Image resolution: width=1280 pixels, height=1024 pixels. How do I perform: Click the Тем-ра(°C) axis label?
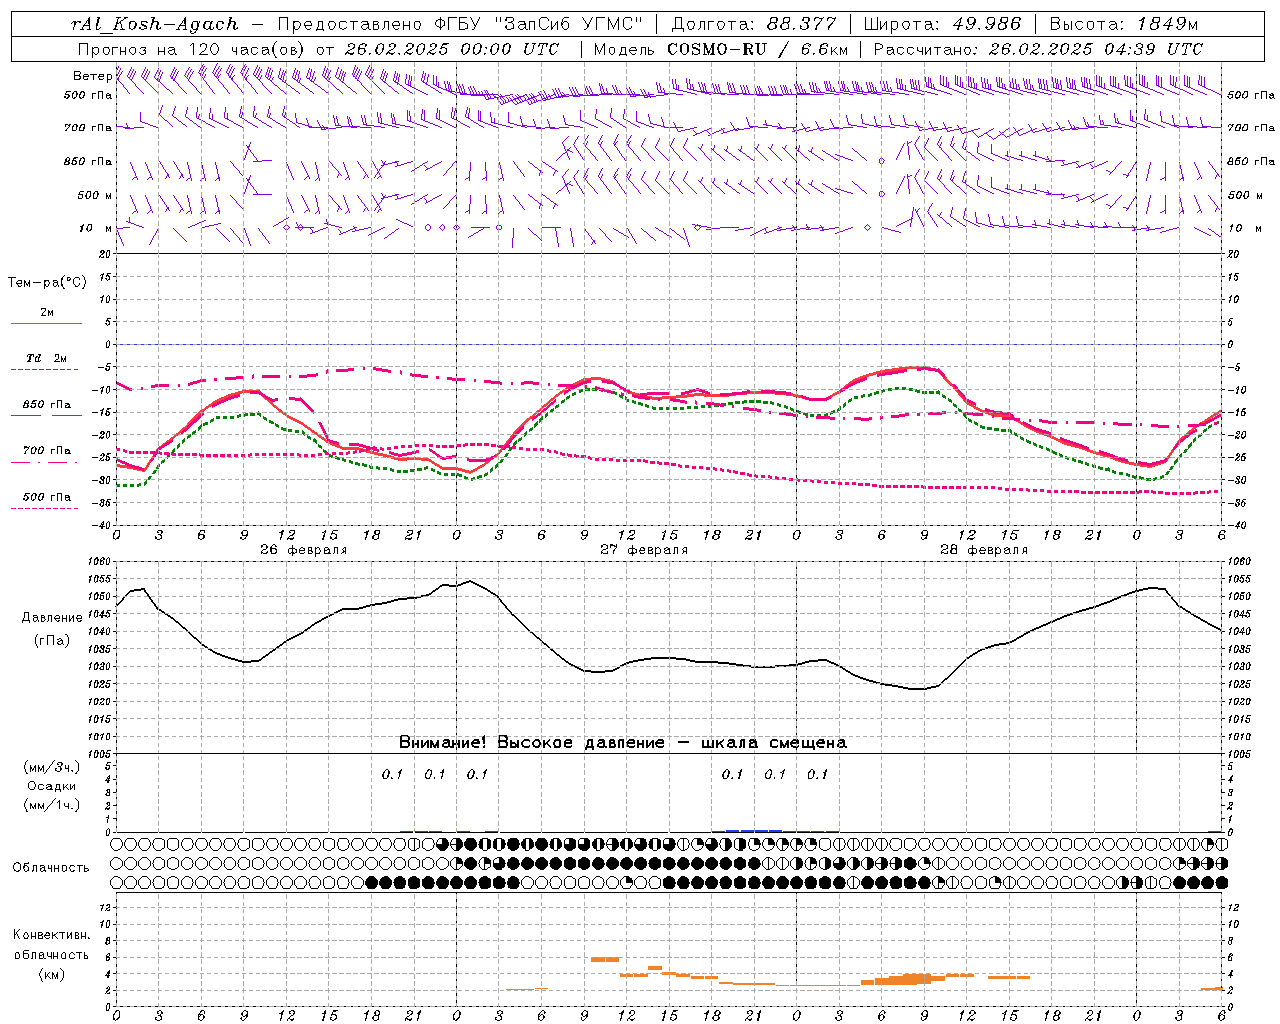pyautogui.click(x=47, y=283)
